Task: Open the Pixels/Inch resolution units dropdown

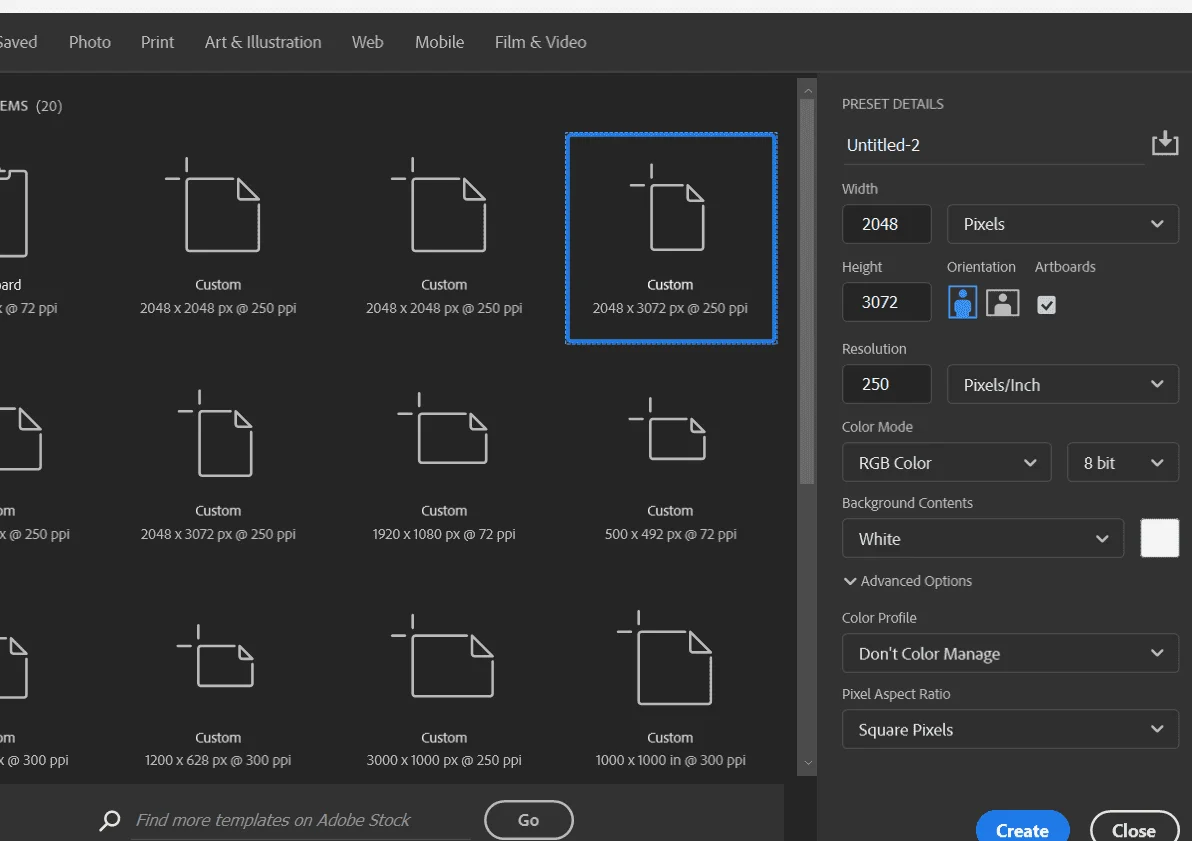Action: (1063, 385)
